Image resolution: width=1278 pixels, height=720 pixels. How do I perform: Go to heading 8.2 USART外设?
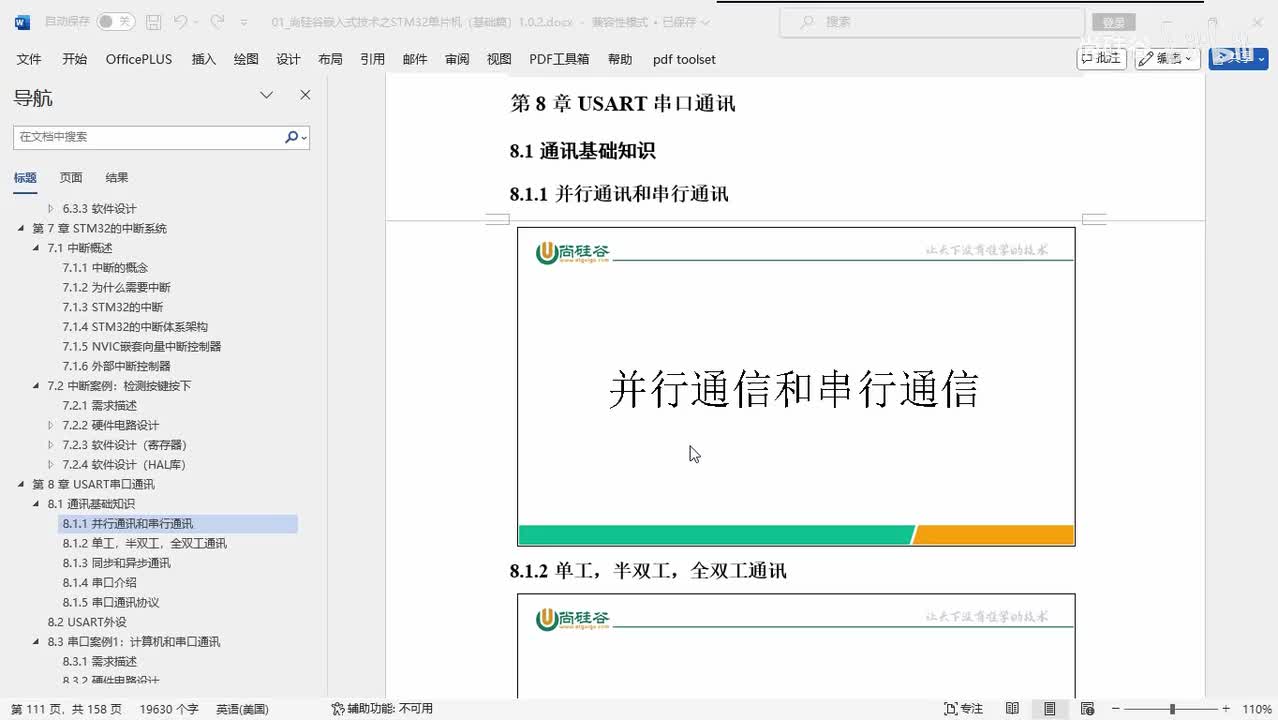click(x=87, y=622)
